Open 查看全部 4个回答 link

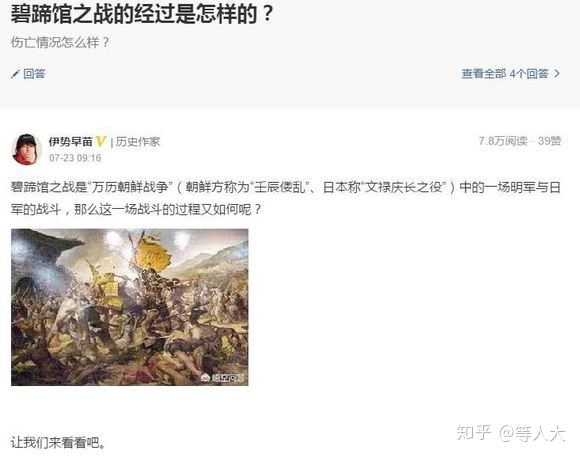click(505, 74)
